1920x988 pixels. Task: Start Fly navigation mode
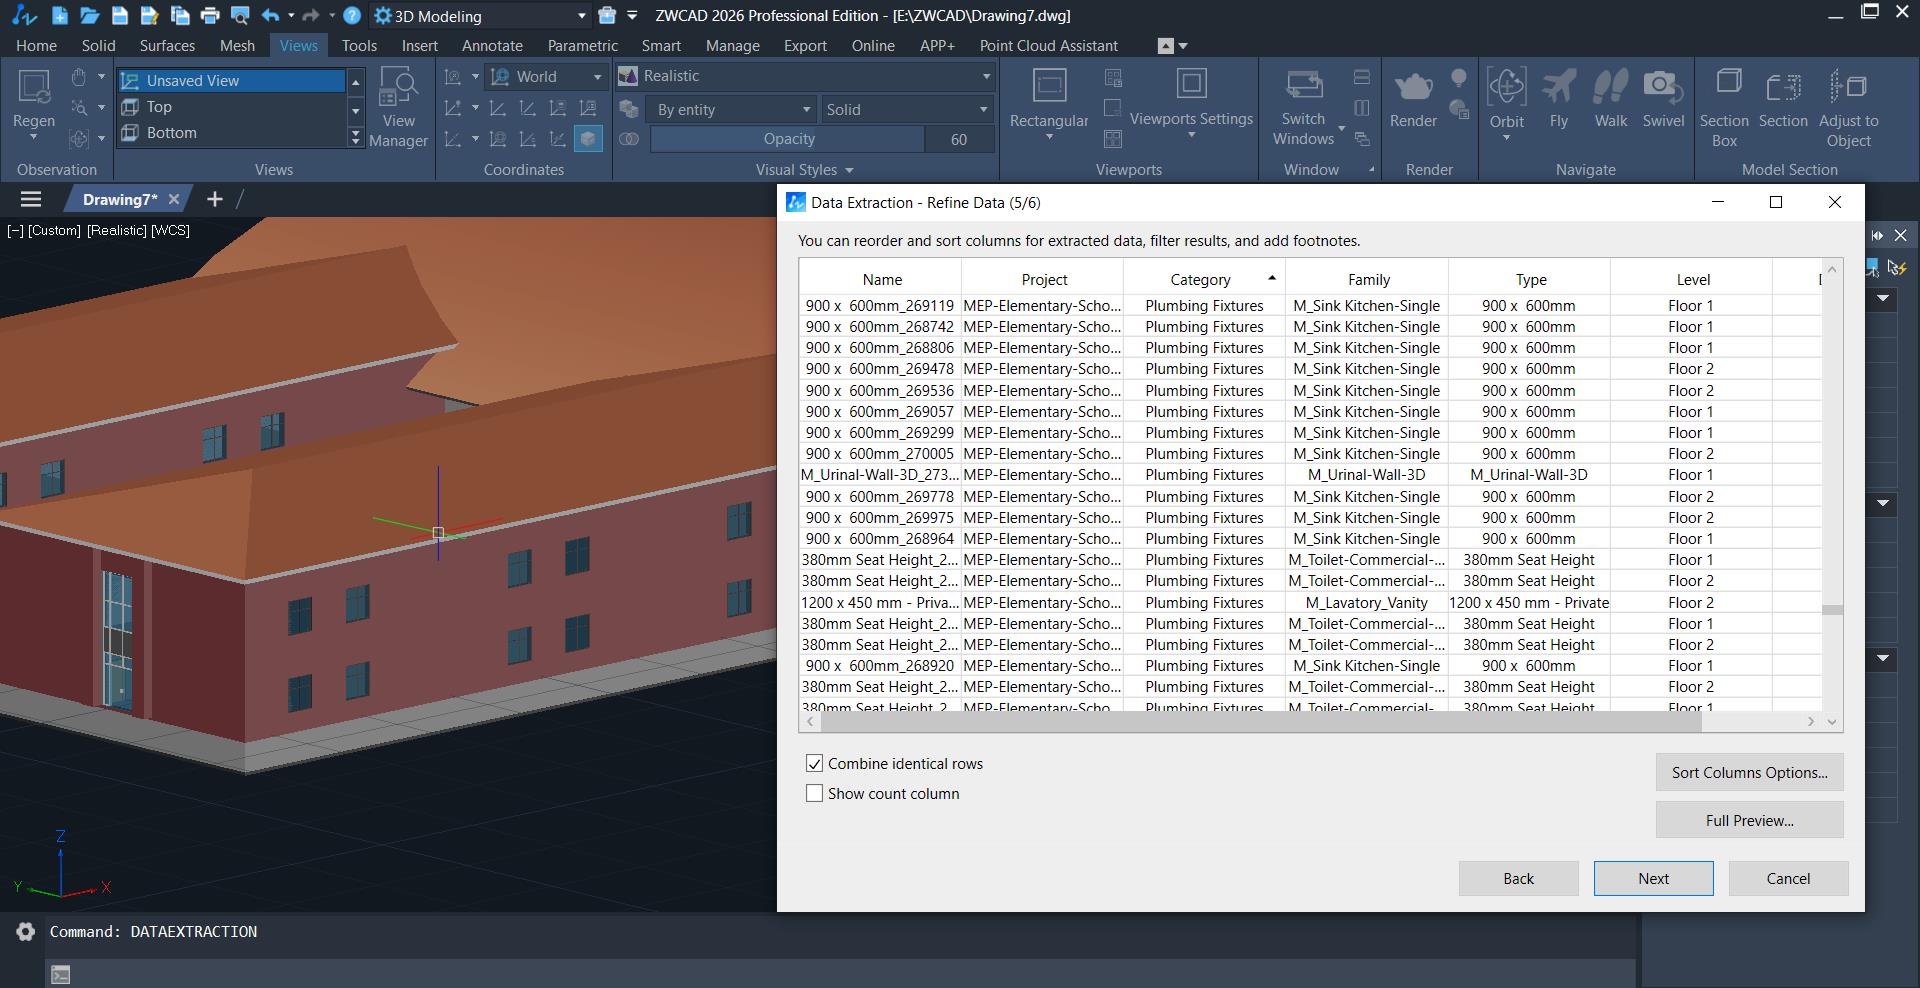tap(1559, 88)
